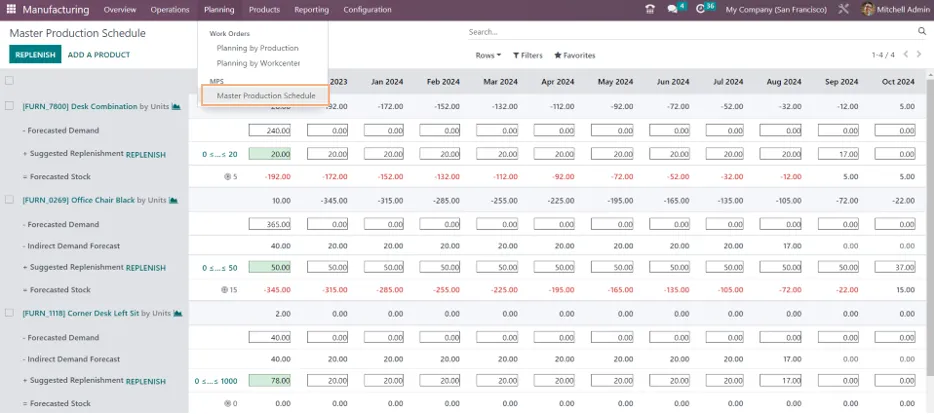This screenshot has width=934, height=414.
Task: Check the Desk Combination row checkbox
Action: pos(9,106)
